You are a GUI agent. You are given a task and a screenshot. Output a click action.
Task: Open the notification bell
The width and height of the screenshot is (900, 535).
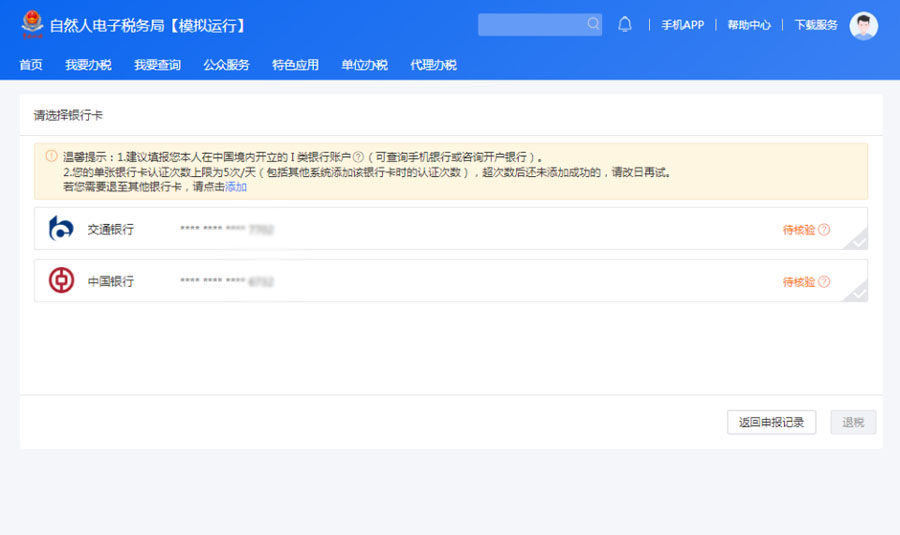[625, 24]
